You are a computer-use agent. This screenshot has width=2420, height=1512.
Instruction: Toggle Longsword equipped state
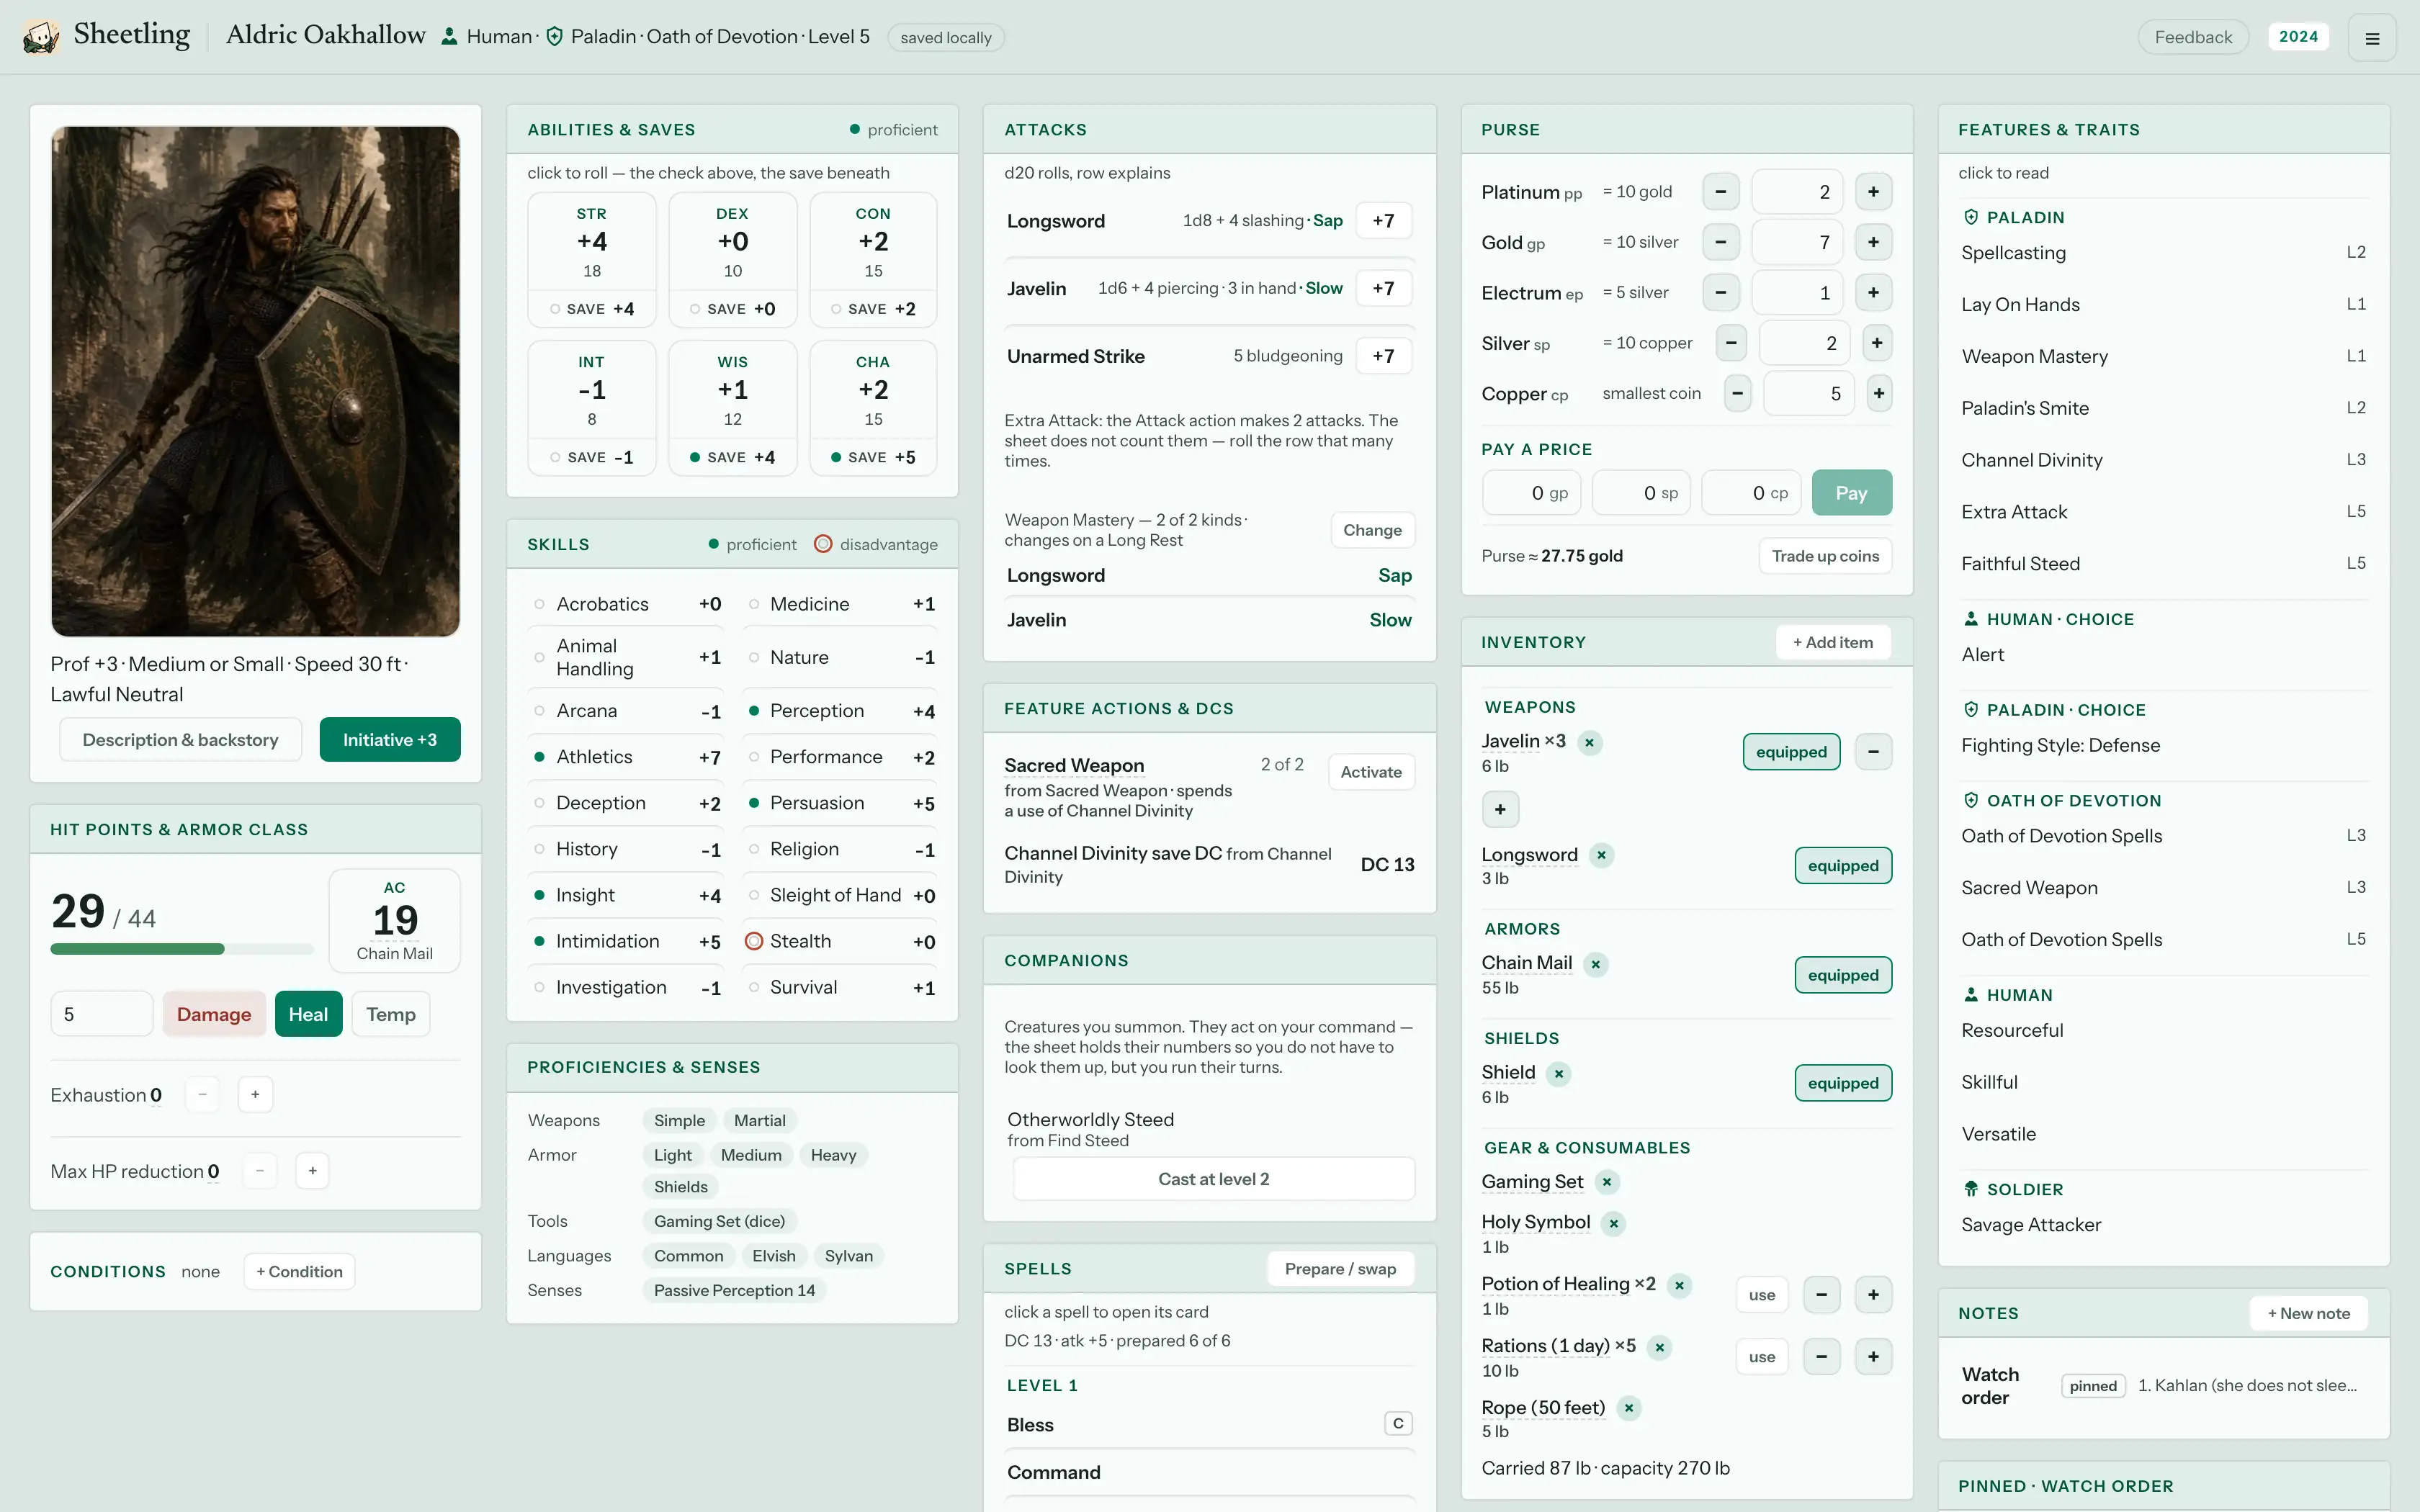(x=1843, y=866)
